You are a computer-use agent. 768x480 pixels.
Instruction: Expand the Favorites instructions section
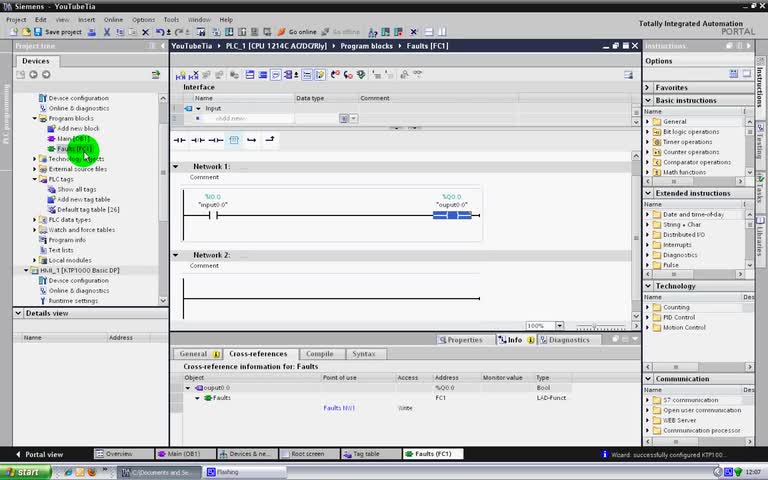click(x=648, y=87)
